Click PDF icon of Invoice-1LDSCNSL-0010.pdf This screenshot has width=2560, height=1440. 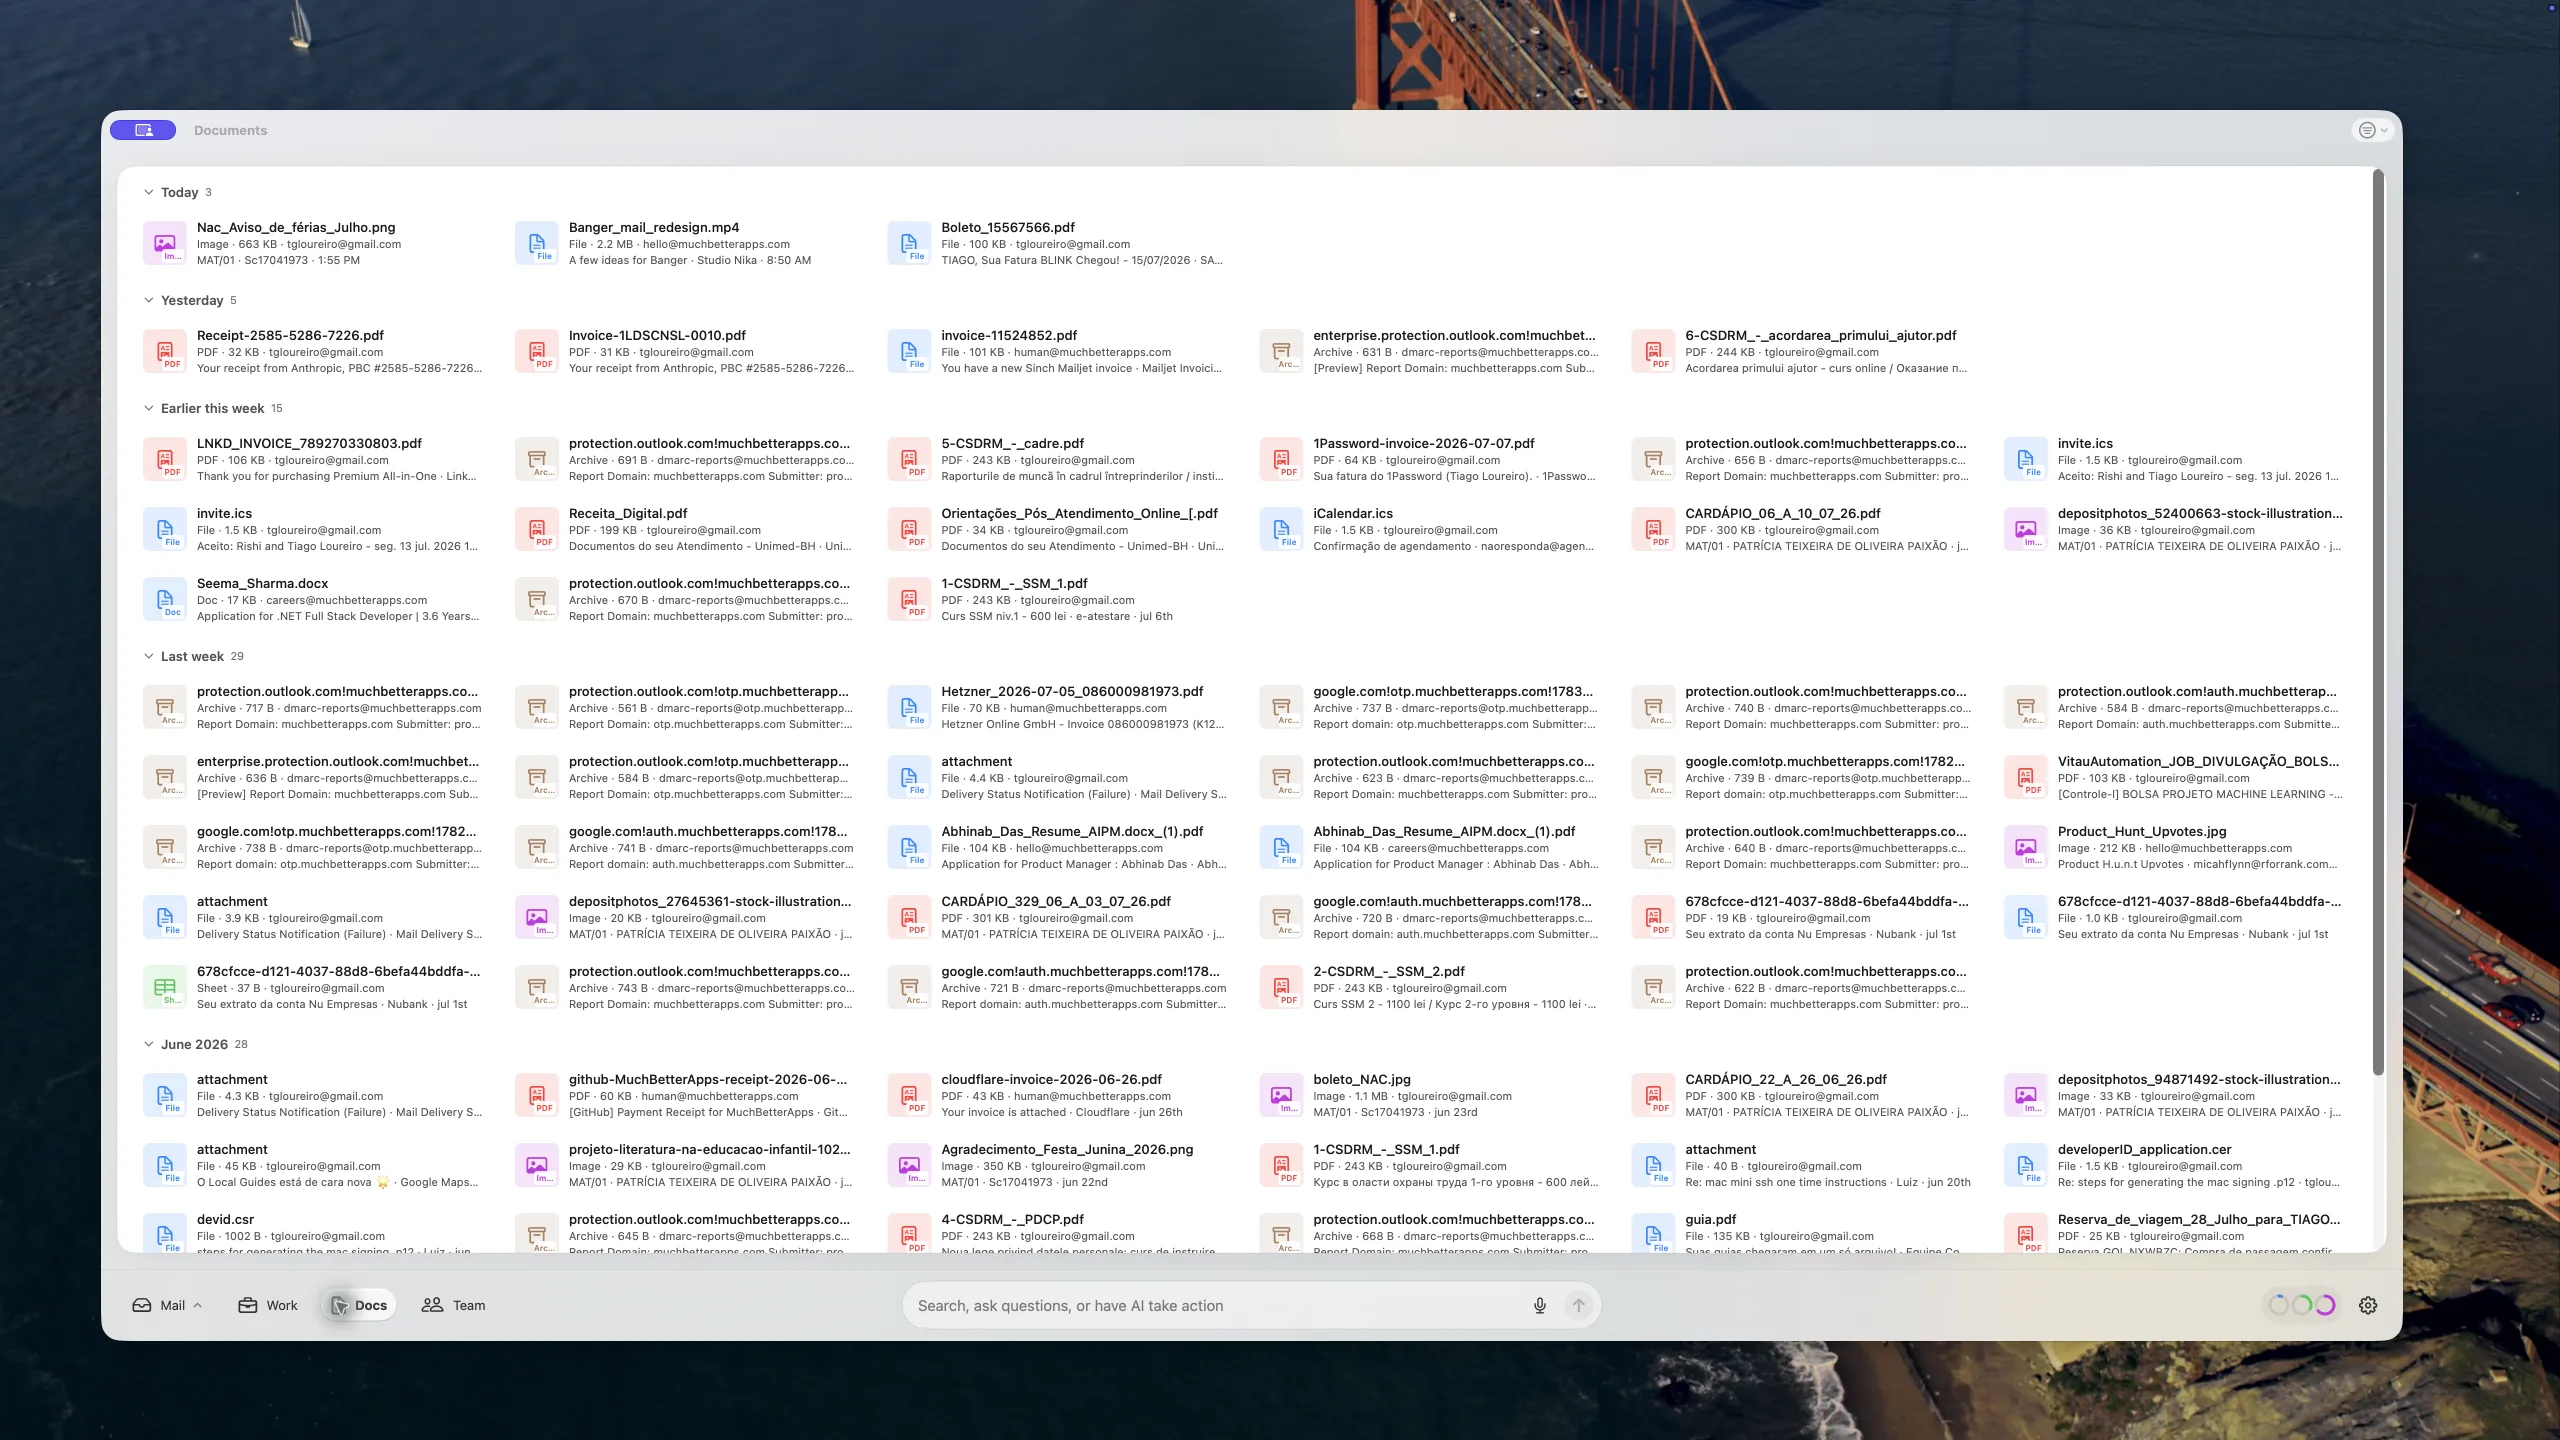click(x=537, y=351)
